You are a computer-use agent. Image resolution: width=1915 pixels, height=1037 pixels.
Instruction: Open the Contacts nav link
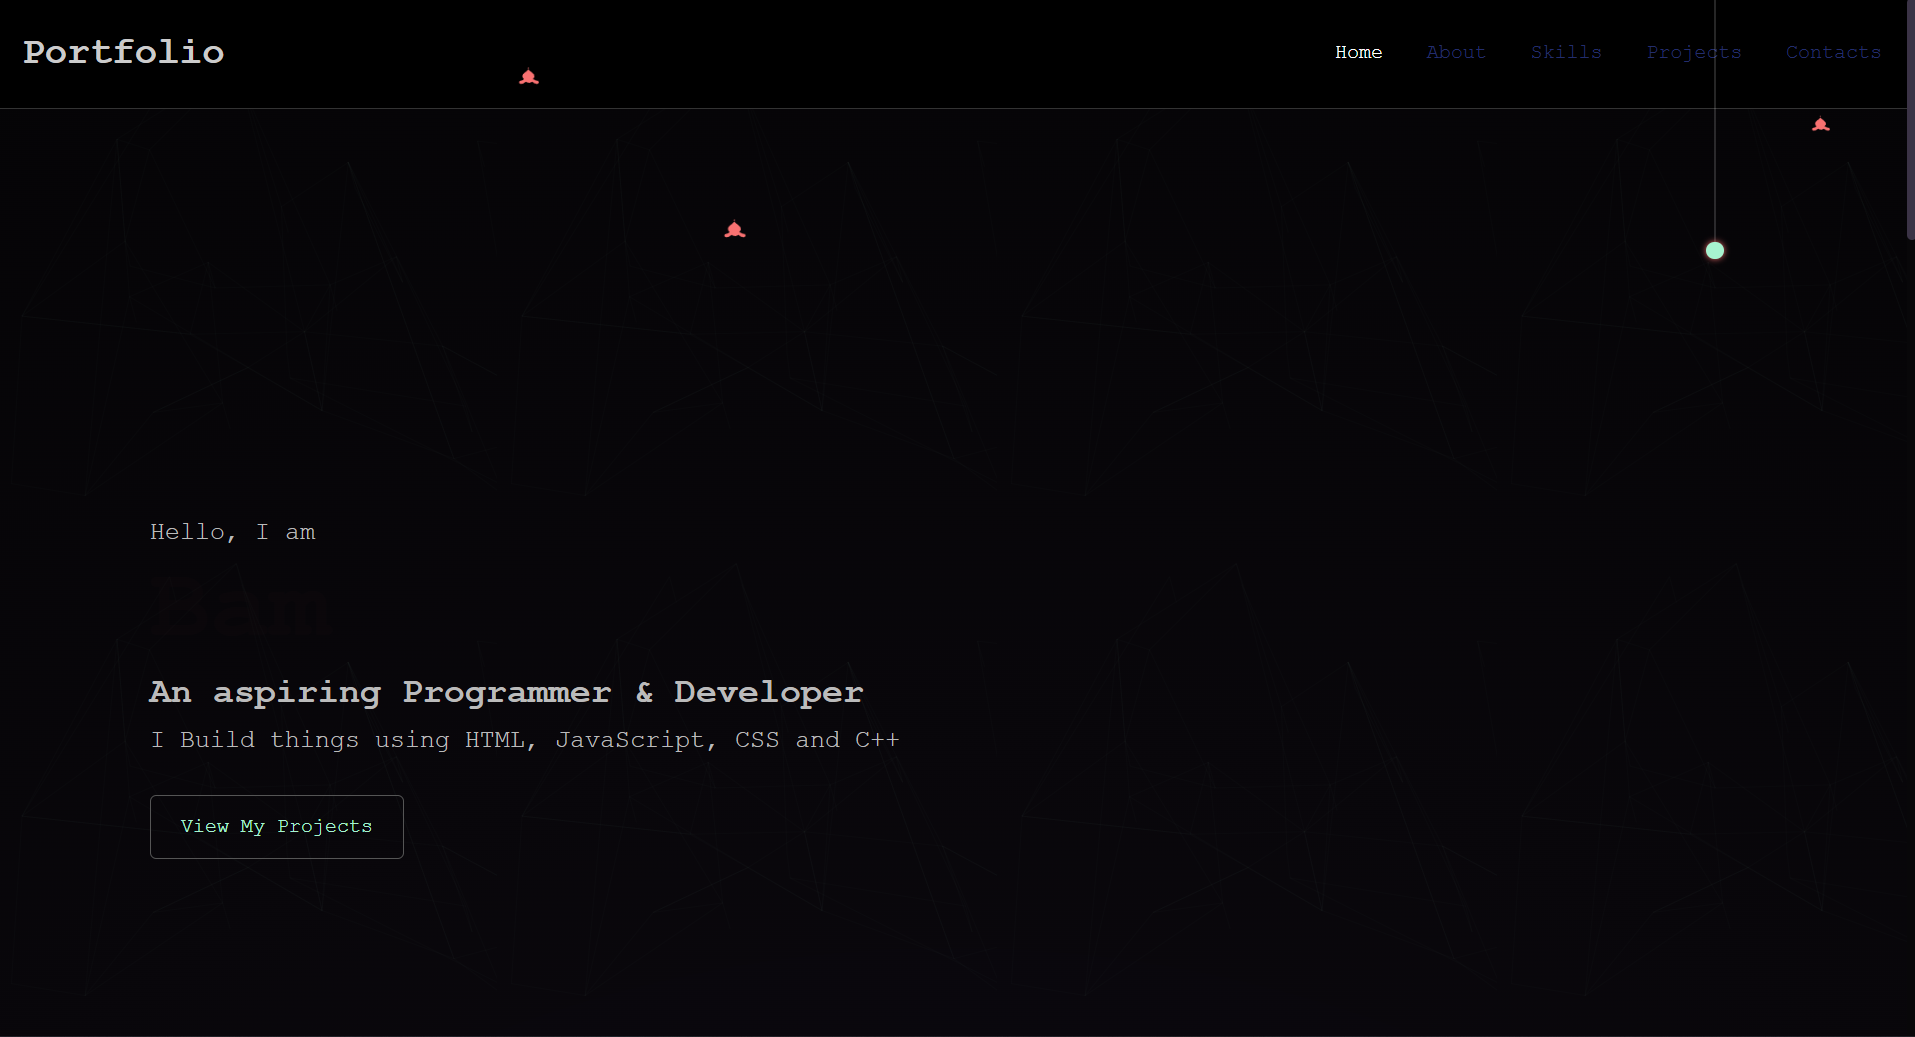coord(1833,52)
